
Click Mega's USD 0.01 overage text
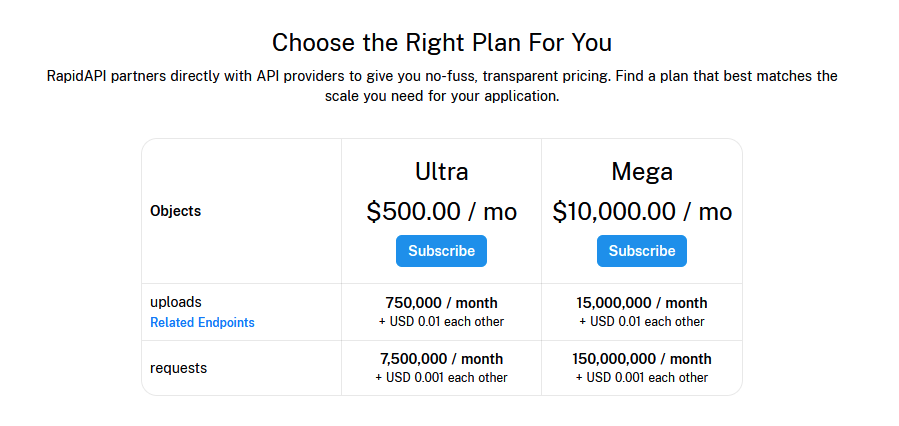(642, 322)
